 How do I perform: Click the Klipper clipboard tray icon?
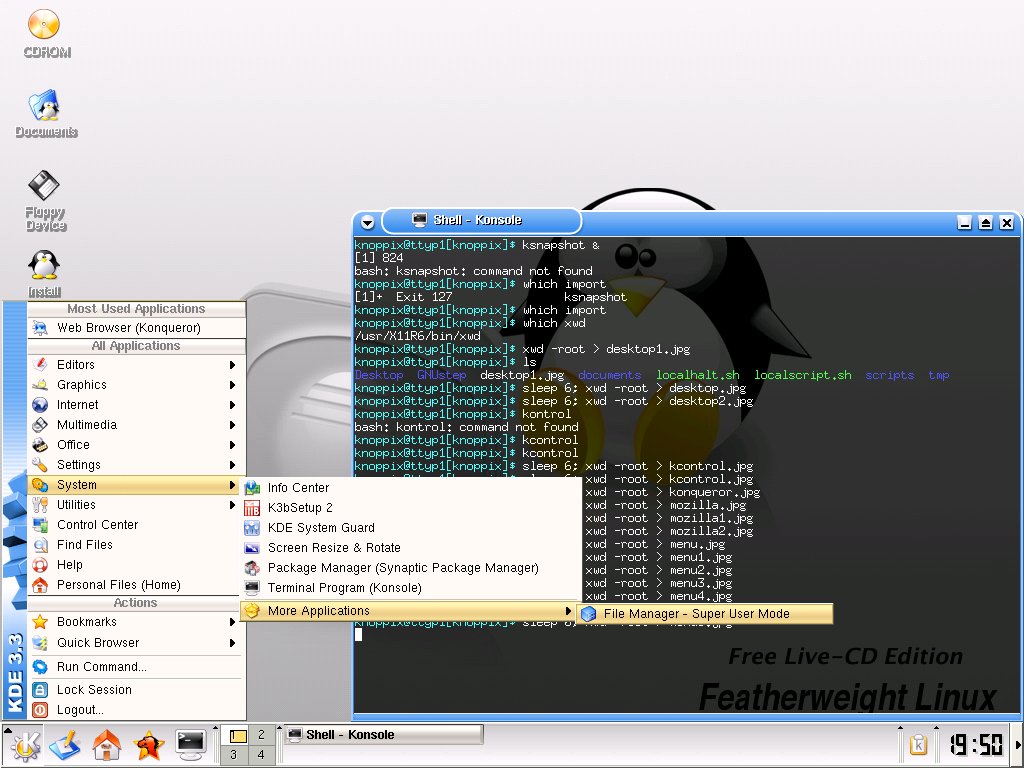[x=918, y=744]
